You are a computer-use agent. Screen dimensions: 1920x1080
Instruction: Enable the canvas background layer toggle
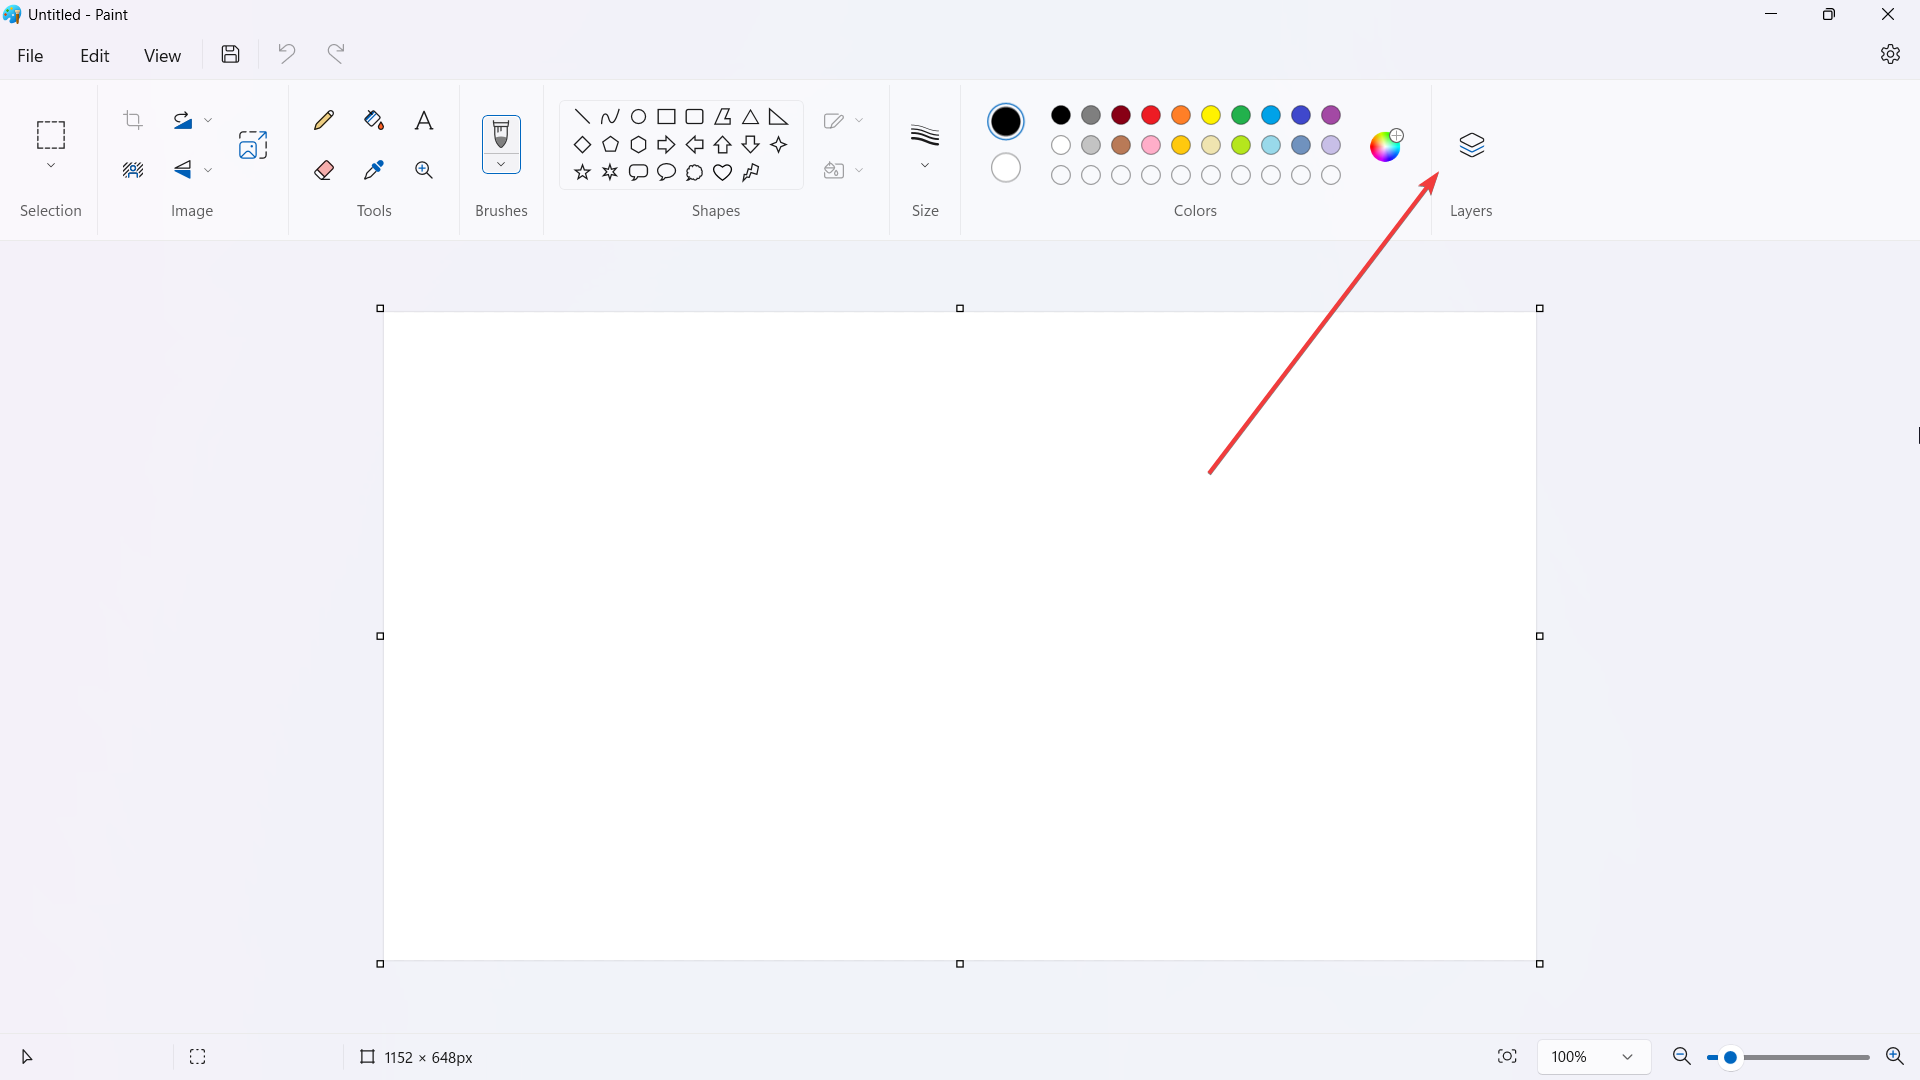pos(1472,144)
